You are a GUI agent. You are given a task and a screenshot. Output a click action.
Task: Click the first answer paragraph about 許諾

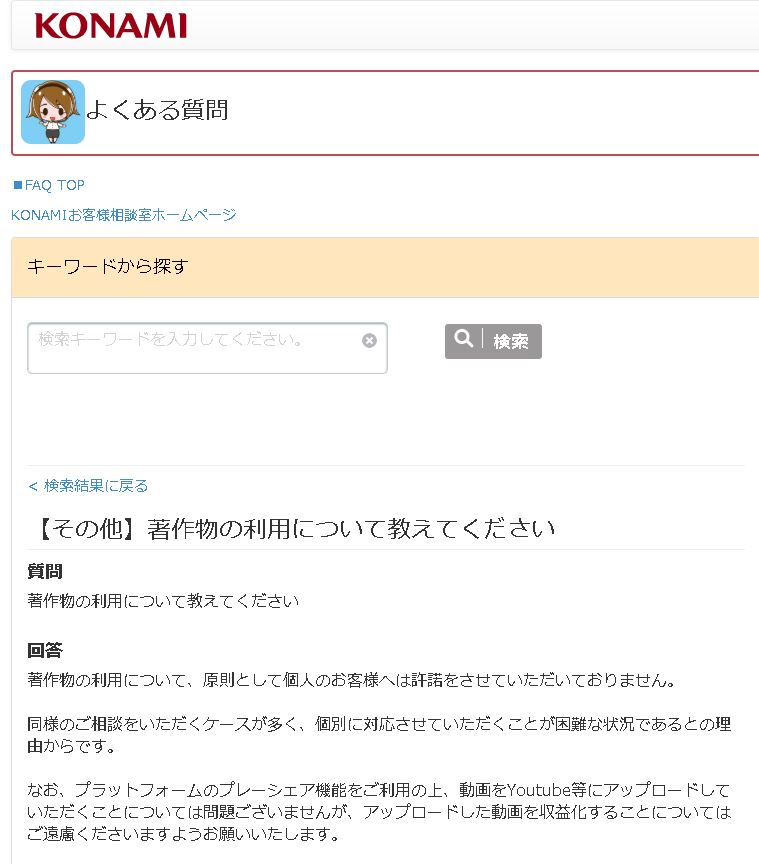(352, 681)
